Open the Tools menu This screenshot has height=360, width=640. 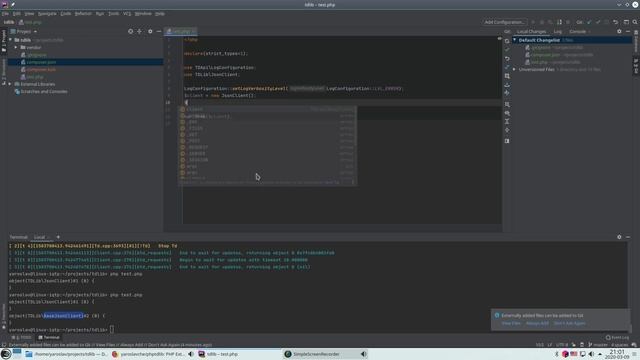[113, 13]
